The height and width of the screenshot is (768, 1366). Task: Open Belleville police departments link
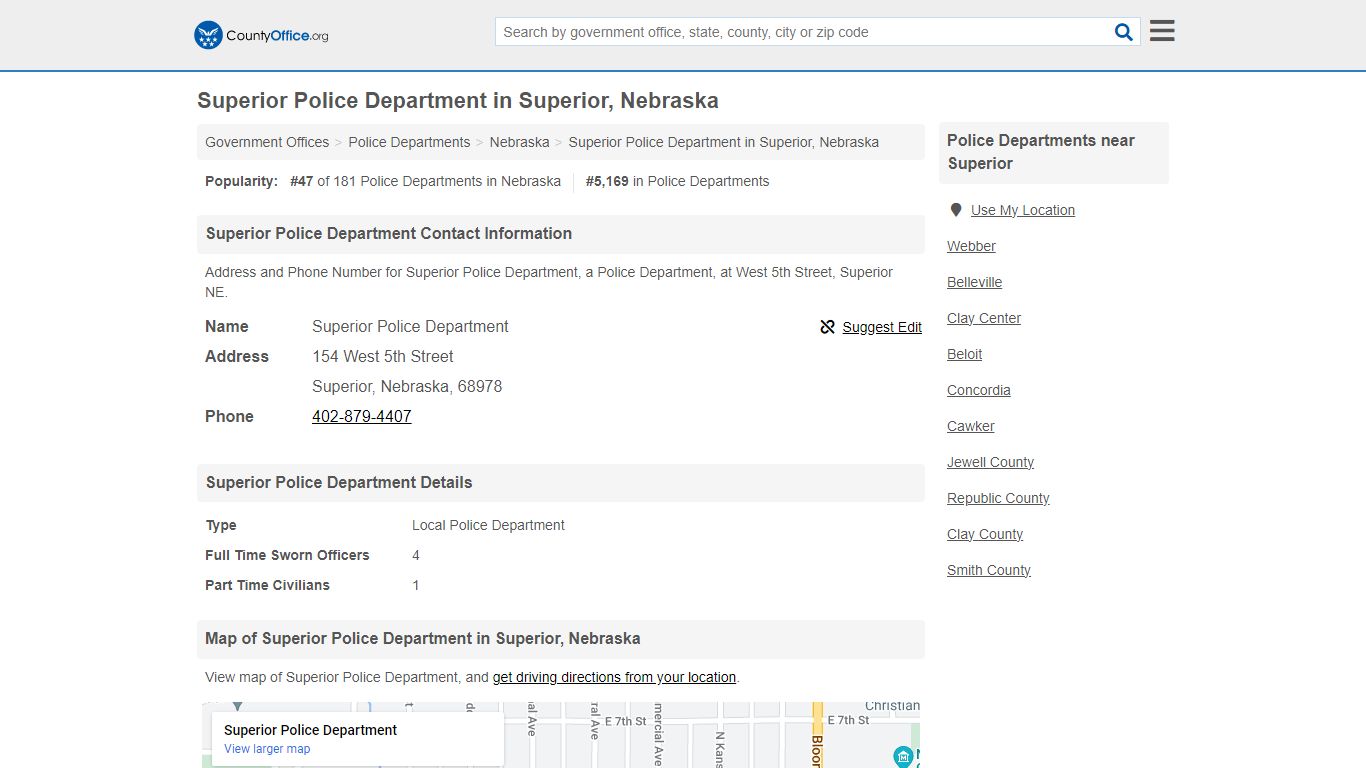[974, 282]
